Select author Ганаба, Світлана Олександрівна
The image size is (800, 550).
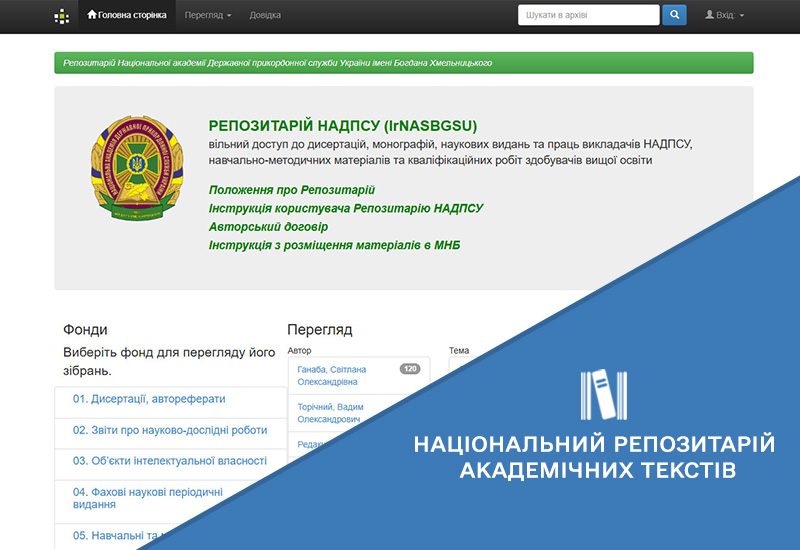tap(332, 376)
